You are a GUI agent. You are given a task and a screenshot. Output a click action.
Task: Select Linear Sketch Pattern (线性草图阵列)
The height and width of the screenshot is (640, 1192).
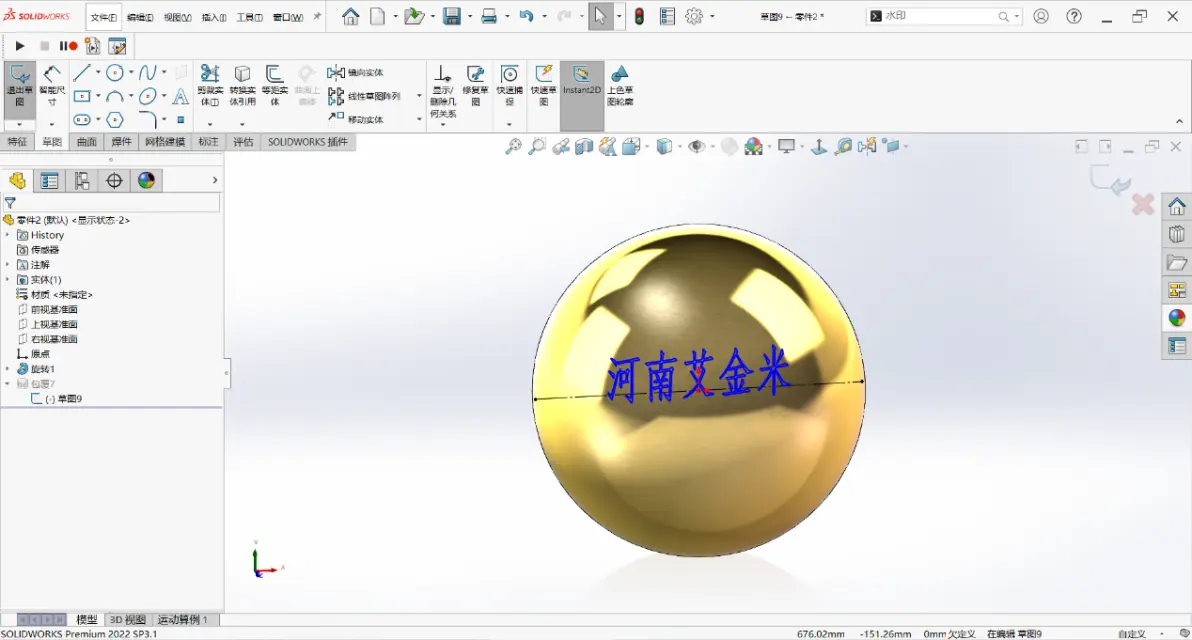click(x=364, y=96)
